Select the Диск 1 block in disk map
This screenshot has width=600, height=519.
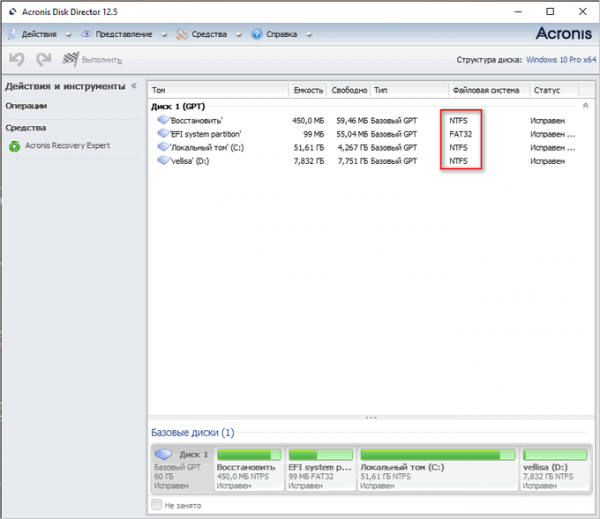pos(182,469)
